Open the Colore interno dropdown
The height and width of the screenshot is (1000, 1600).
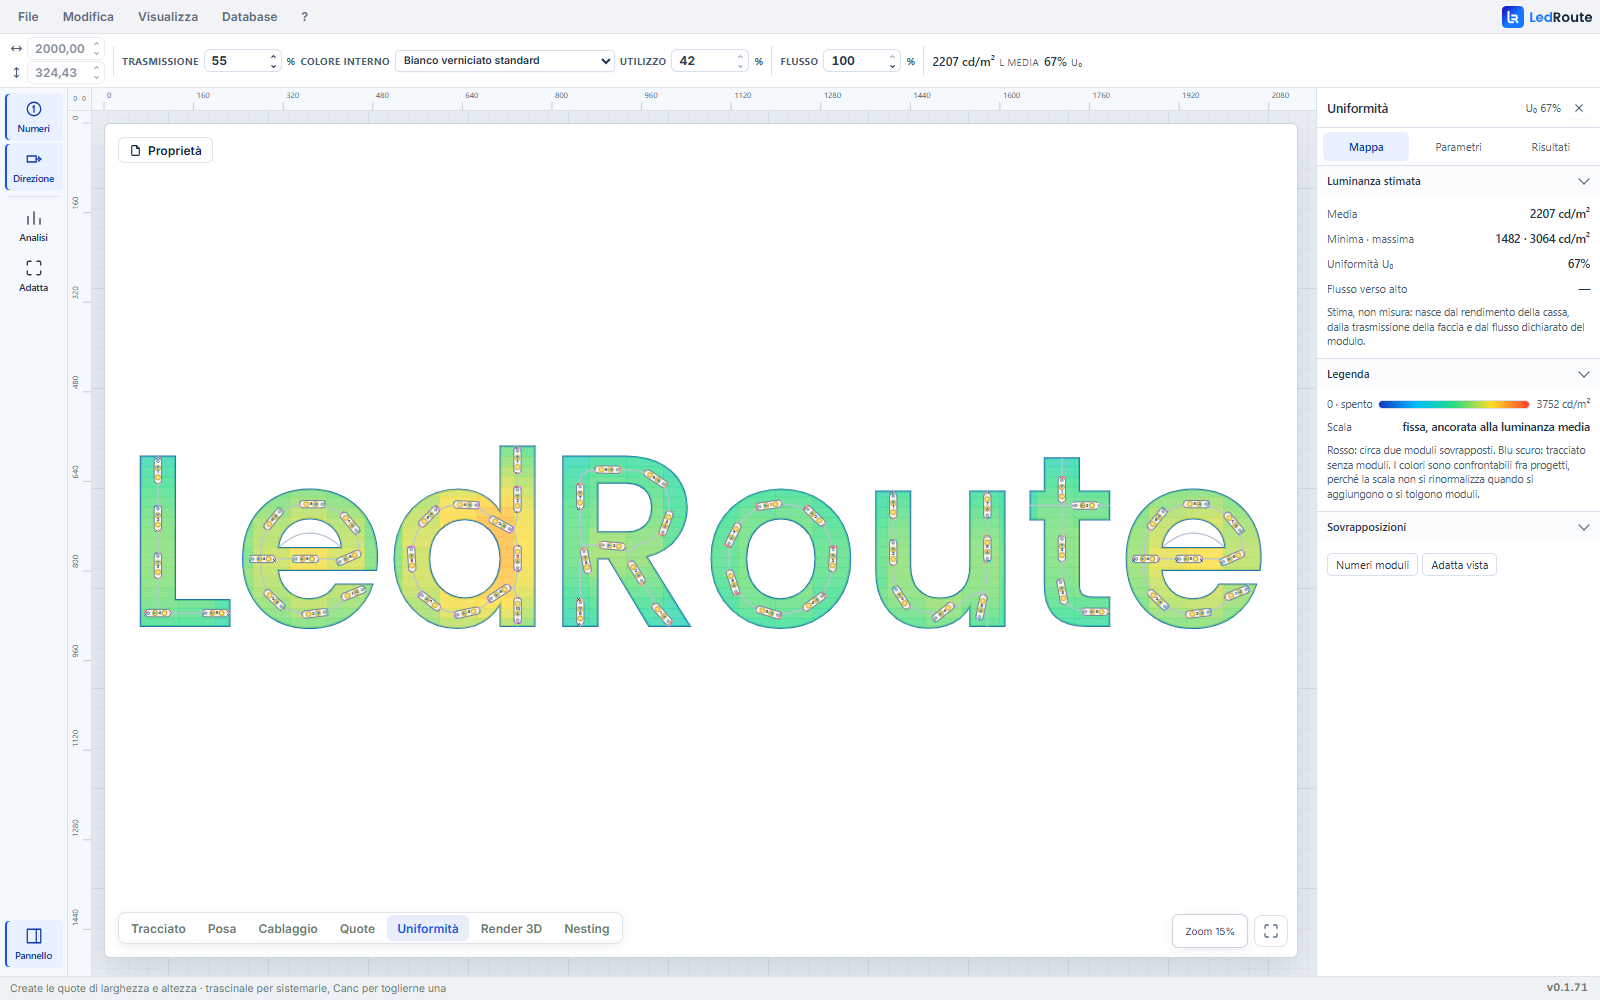click(x=505, y=61)
